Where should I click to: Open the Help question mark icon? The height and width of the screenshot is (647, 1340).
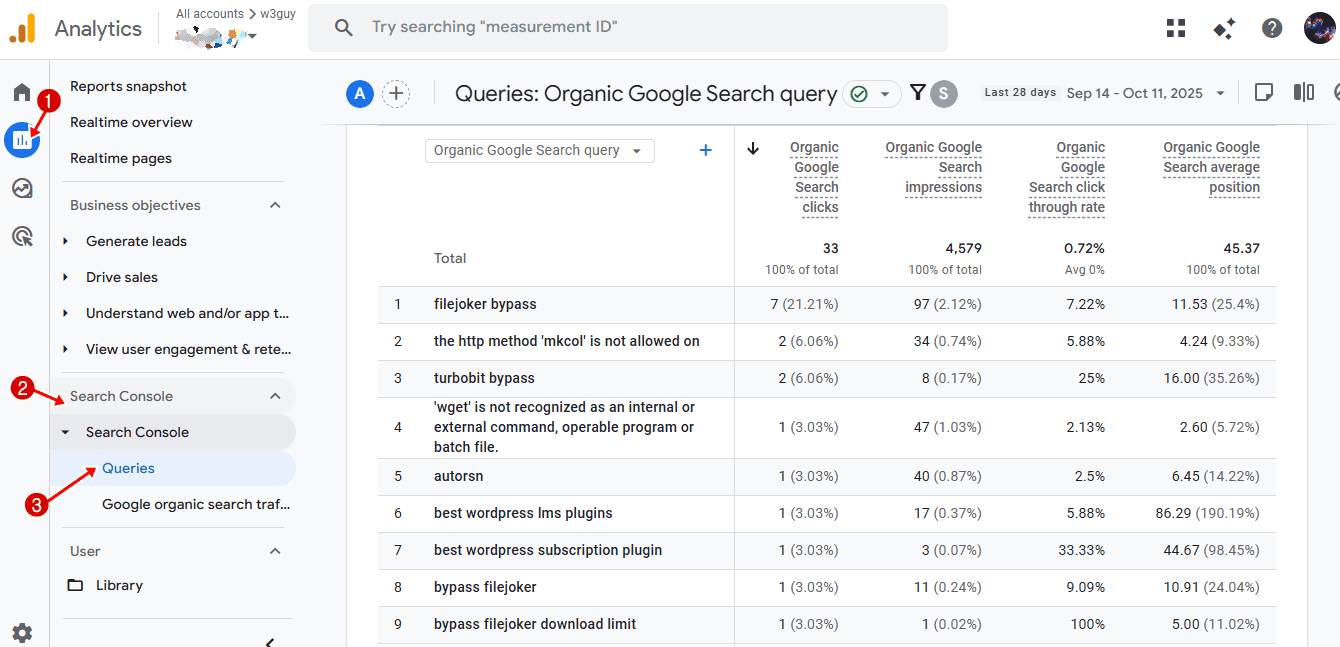(1272, 28)
